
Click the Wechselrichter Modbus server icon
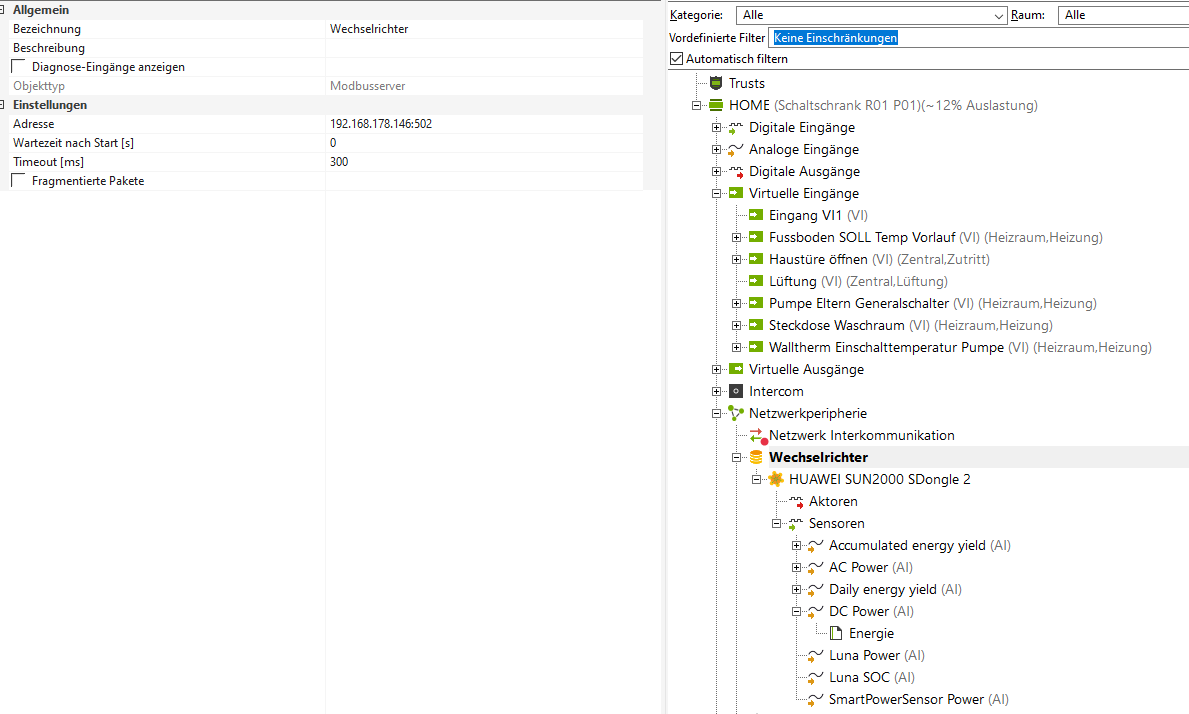(x=756, y=457)
